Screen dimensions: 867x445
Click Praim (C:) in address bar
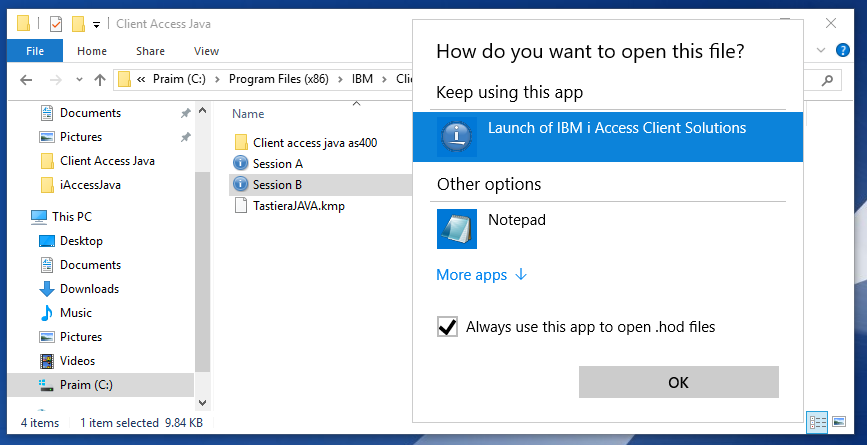(x=179, y=79)
